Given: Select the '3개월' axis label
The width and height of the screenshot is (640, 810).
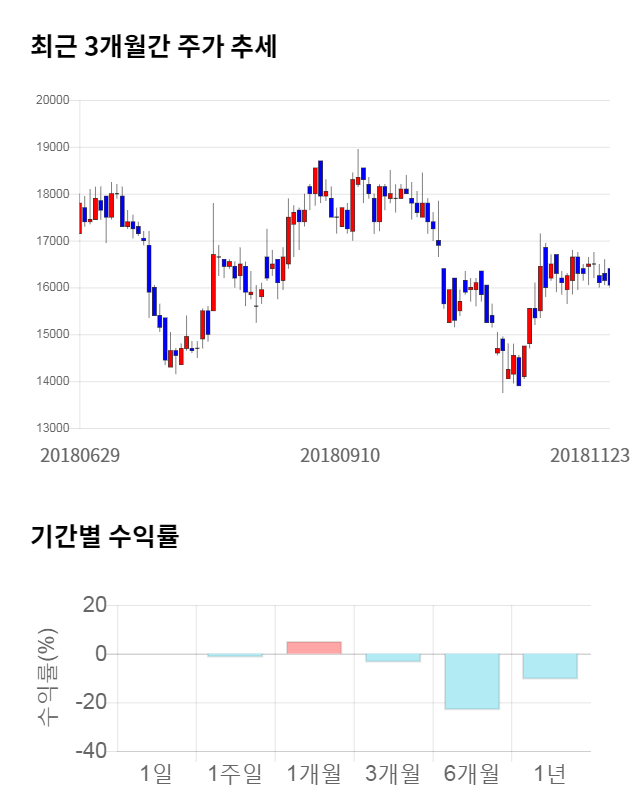Looking at the screenshot, I should click(x=392, y=773).
